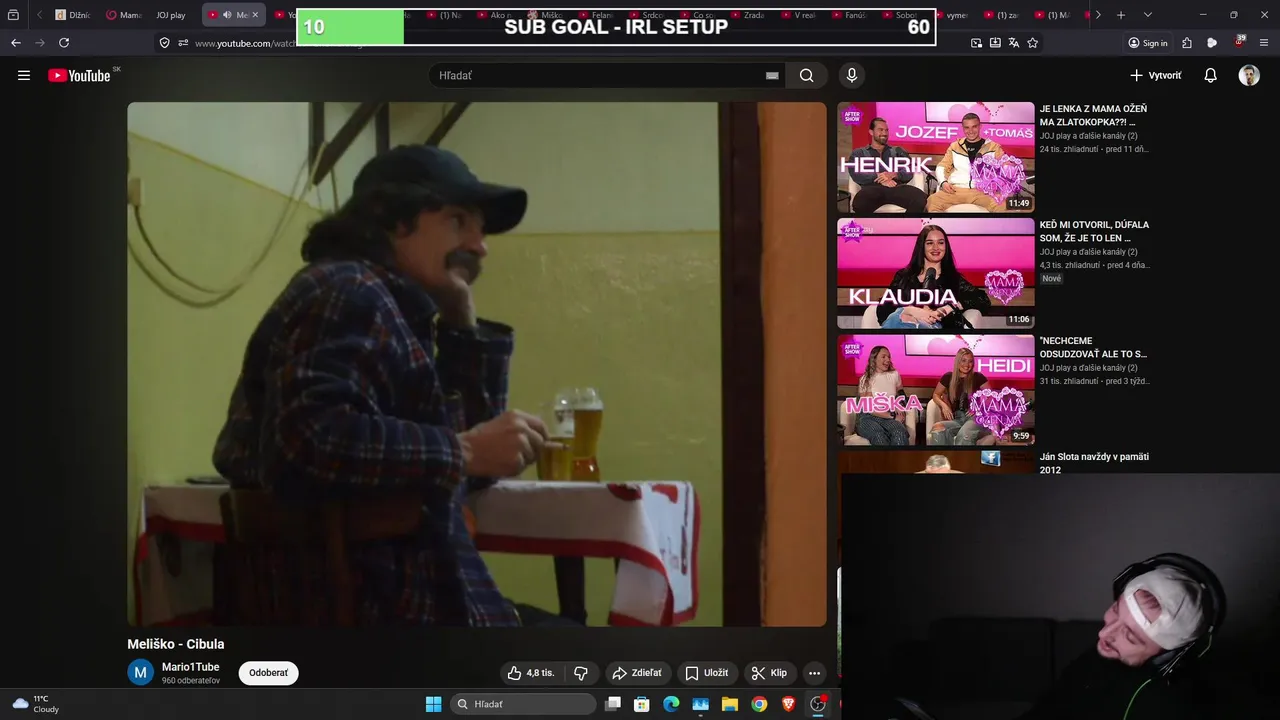Screen dimensions: 1280x720
Task: Bookmark this page with star icon
Action: [1033, 43]
